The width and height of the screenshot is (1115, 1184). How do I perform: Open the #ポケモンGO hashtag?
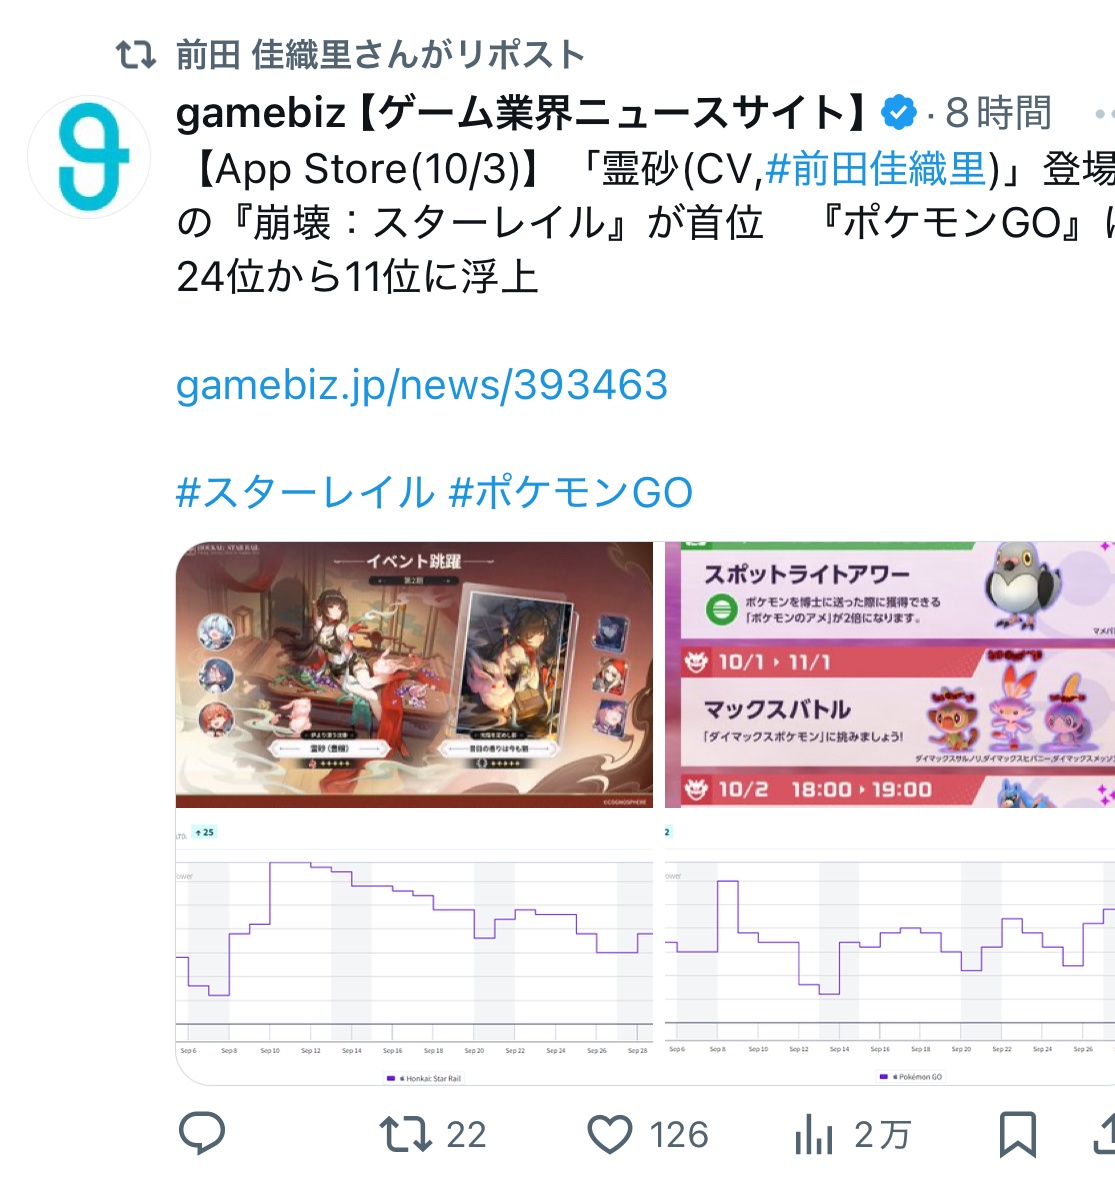point(570,492)
